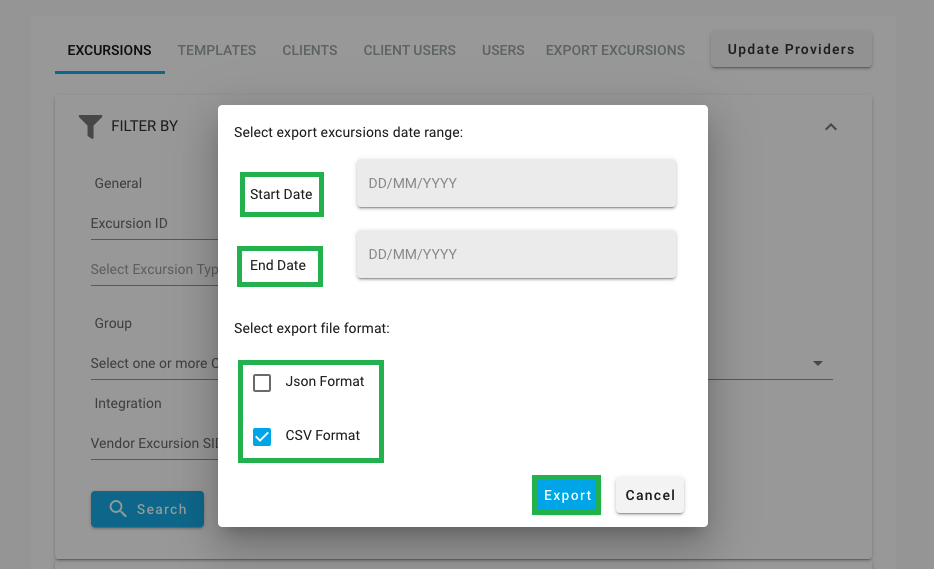Viewport: 934px width, 569px height.
Task: Check the Json Format checkbox
Action: point(262,383)
